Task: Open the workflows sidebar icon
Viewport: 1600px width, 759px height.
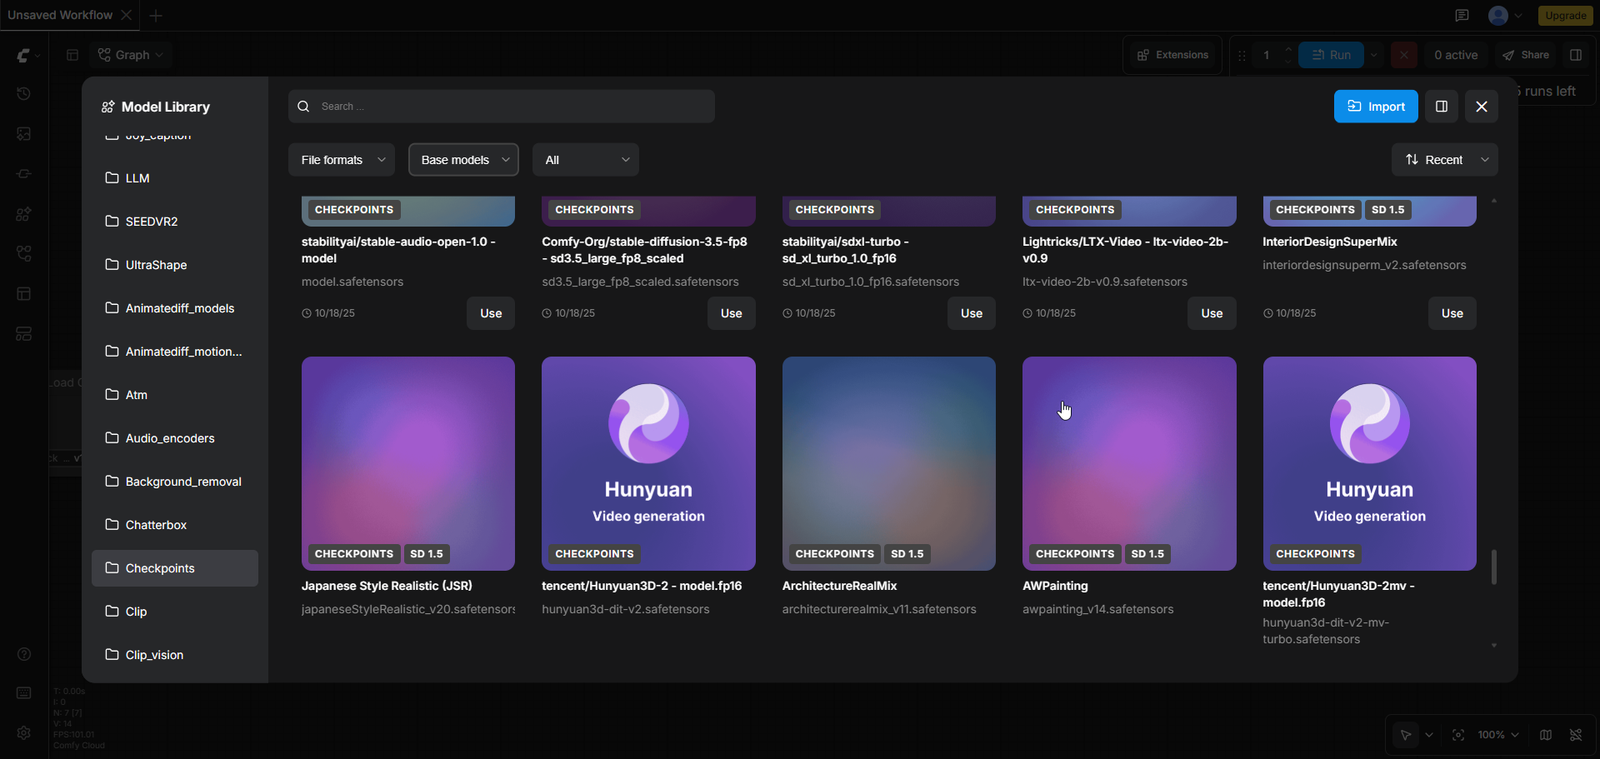Action: coord(24,254)
